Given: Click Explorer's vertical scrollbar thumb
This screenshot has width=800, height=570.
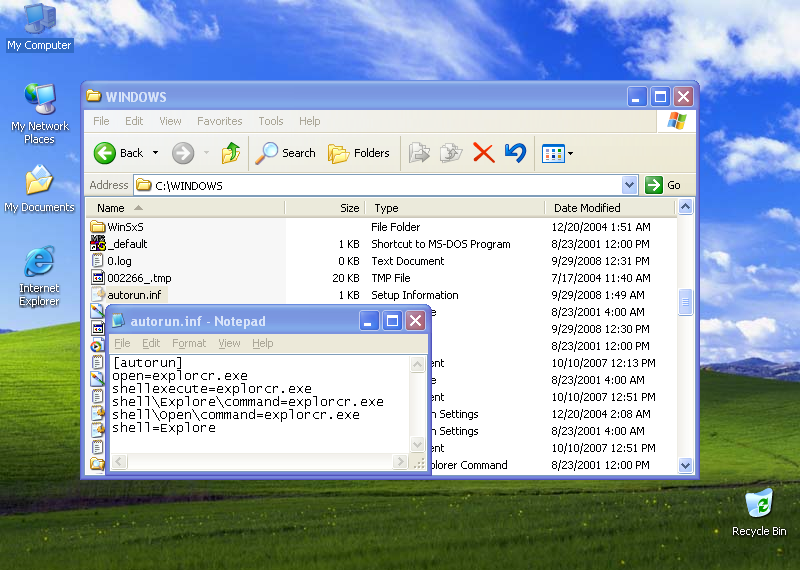Looking at the screenshot, I should [685, 302].
